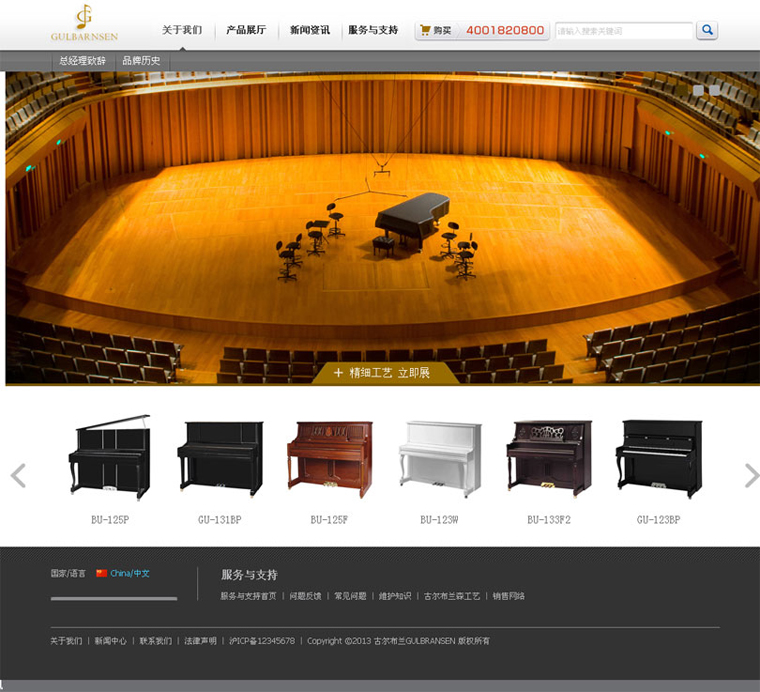
Task: Open the 服务与支持 navigation menu
Action: 373,30
